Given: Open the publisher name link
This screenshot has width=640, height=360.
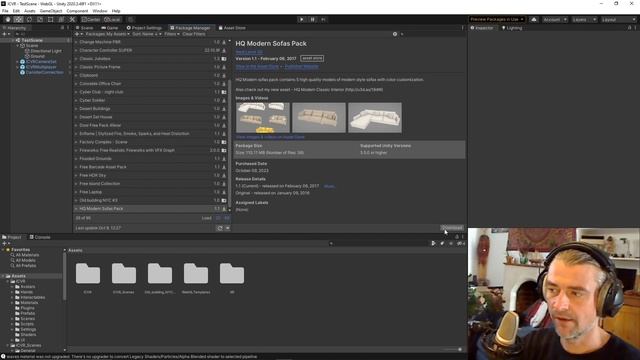Looking at the screenshot, I should click(x=249, y=52).
